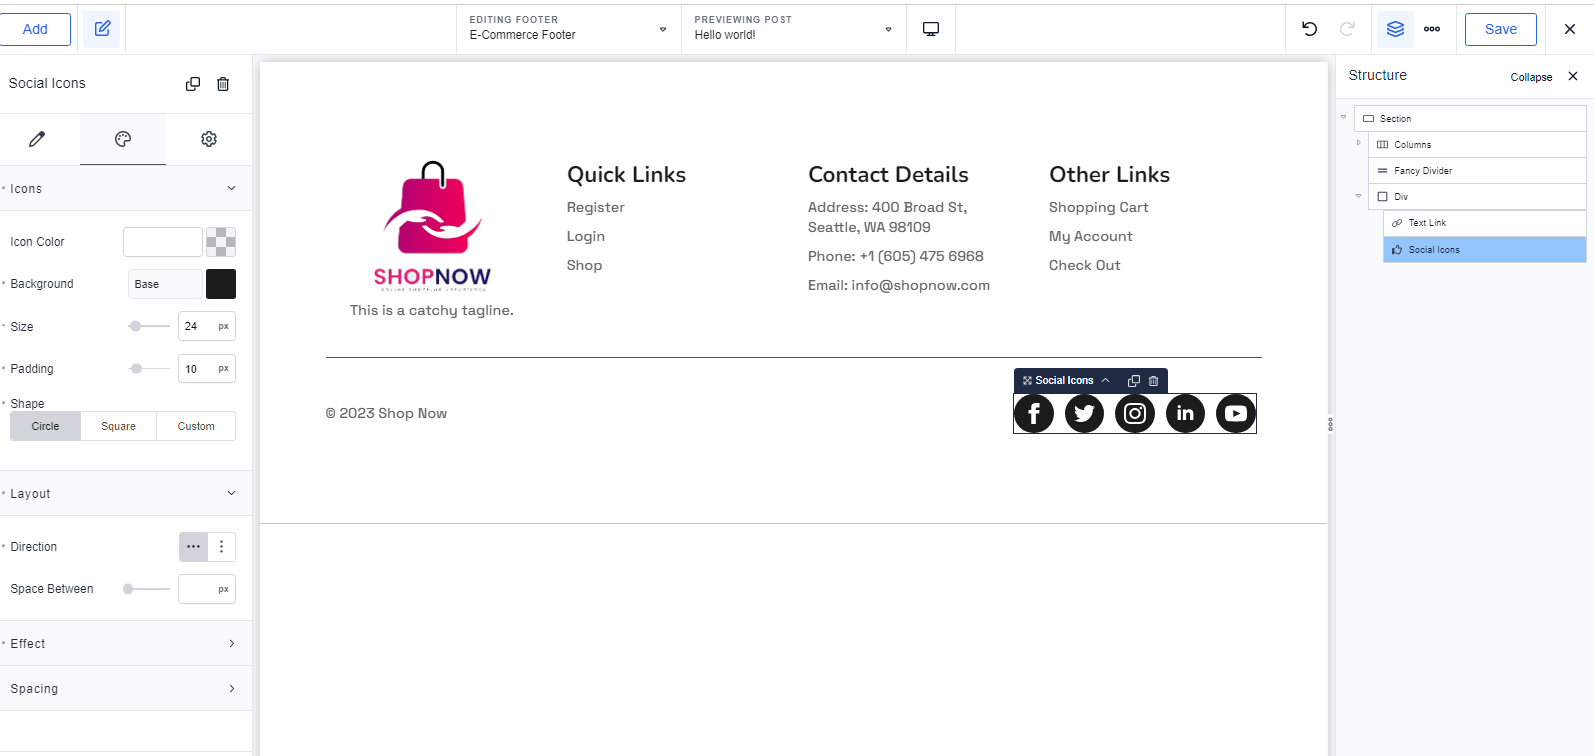Click the undo arrow icon
Image resolution: width=1594 pixels, height=756 pixels.
point(1309,29)
